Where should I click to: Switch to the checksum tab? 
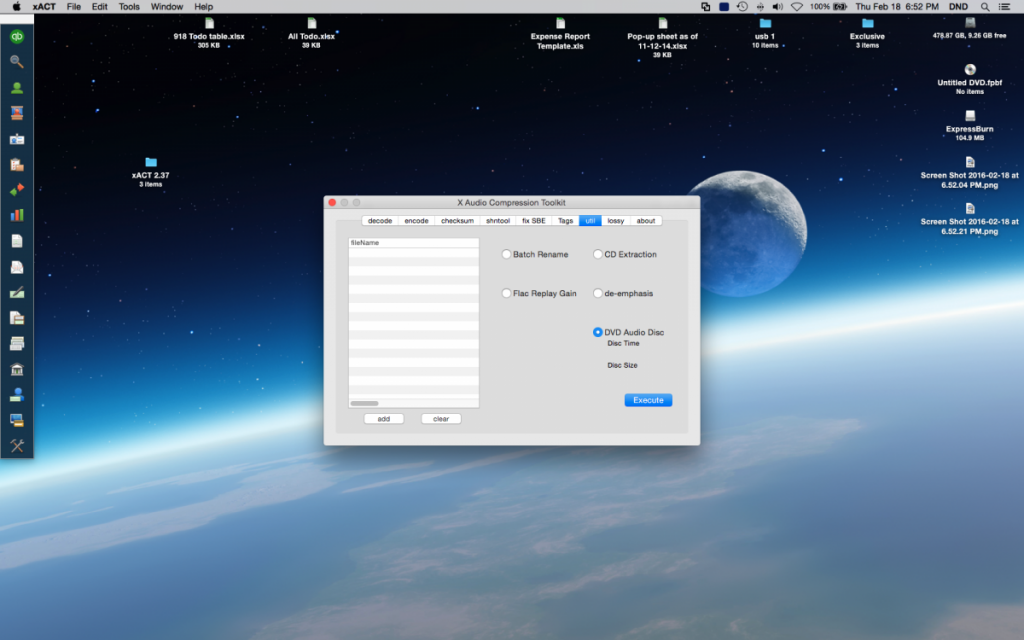[x=457, y=221]
